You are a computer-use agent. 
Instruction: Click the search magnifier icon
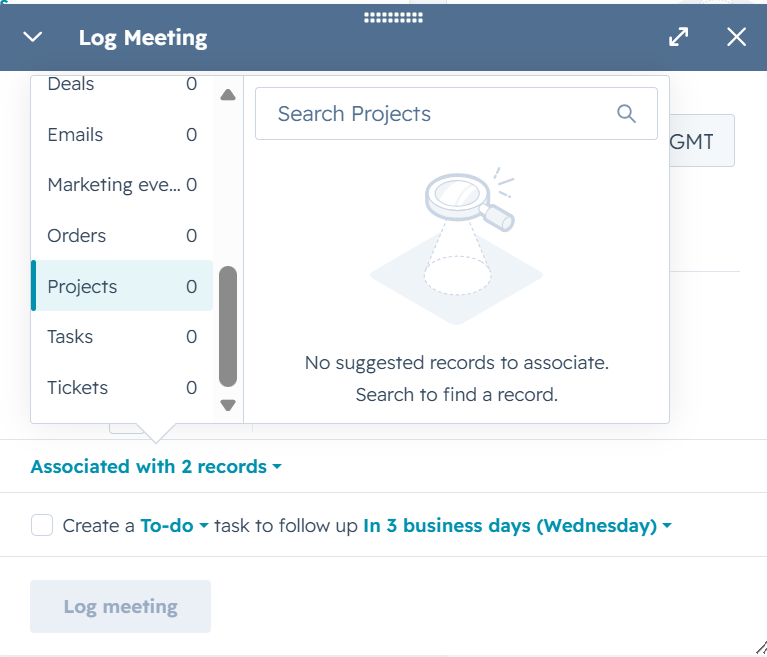pyautogui.click(x=626, y=113)
